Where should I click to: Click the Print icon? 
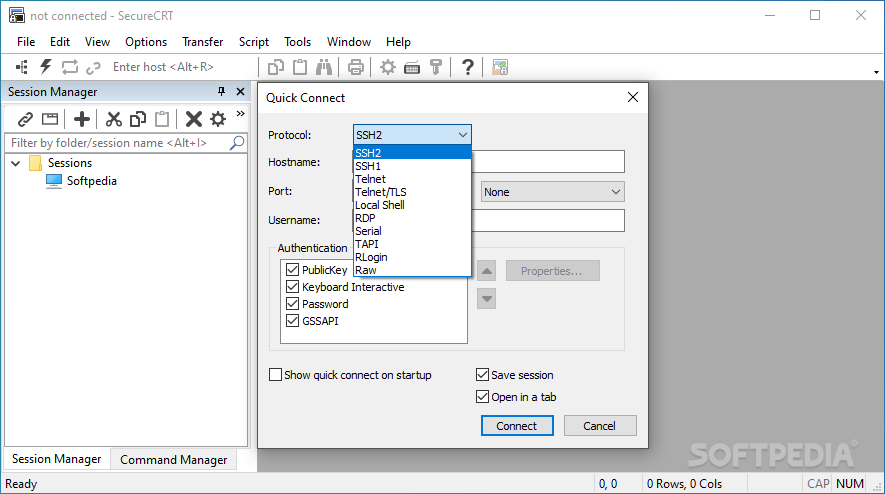pos(356,68)
